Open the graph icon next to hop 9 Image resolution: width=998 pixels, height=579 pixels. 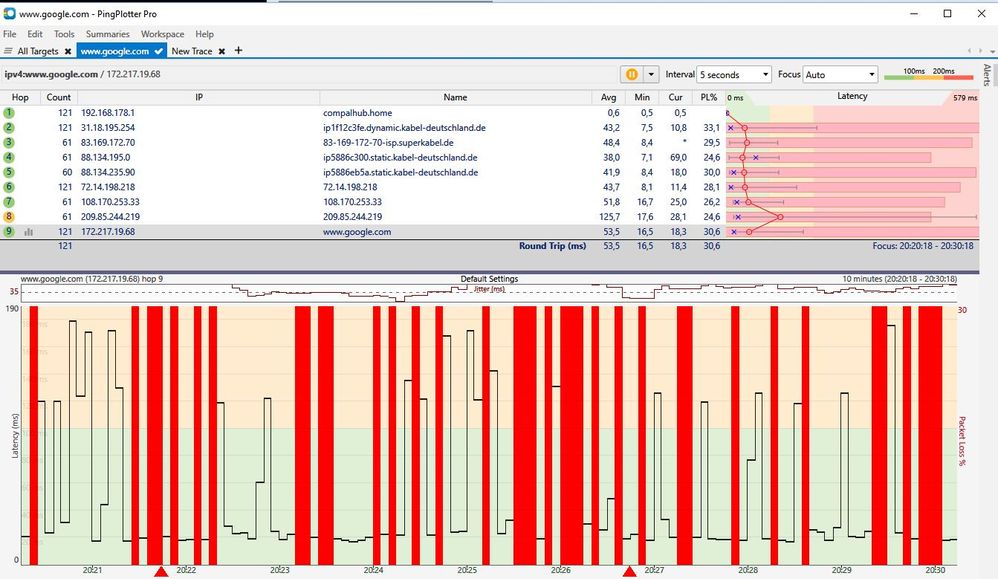(x=27, y=231)
